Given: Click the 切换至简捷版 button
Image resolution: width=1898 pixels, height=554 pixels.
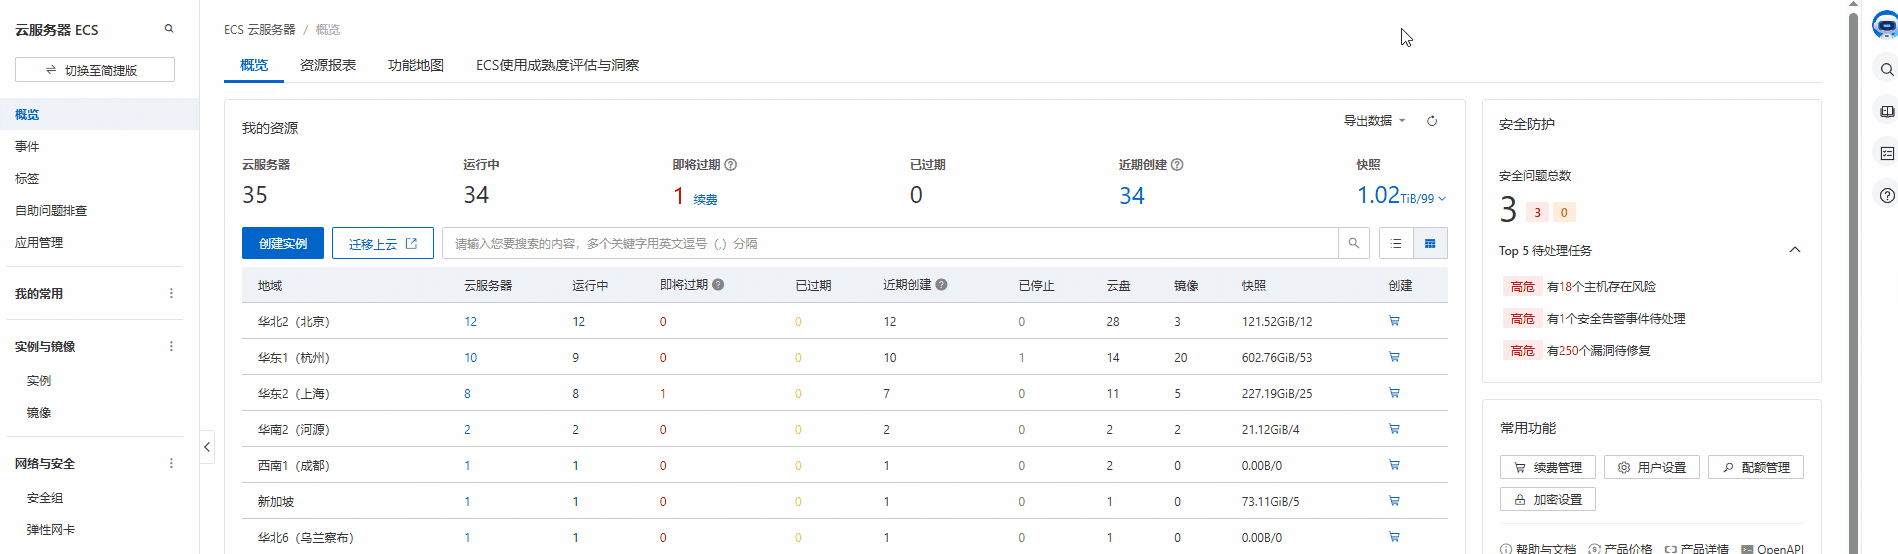Looking at the screenshot, I should click(x=95, y=70).
